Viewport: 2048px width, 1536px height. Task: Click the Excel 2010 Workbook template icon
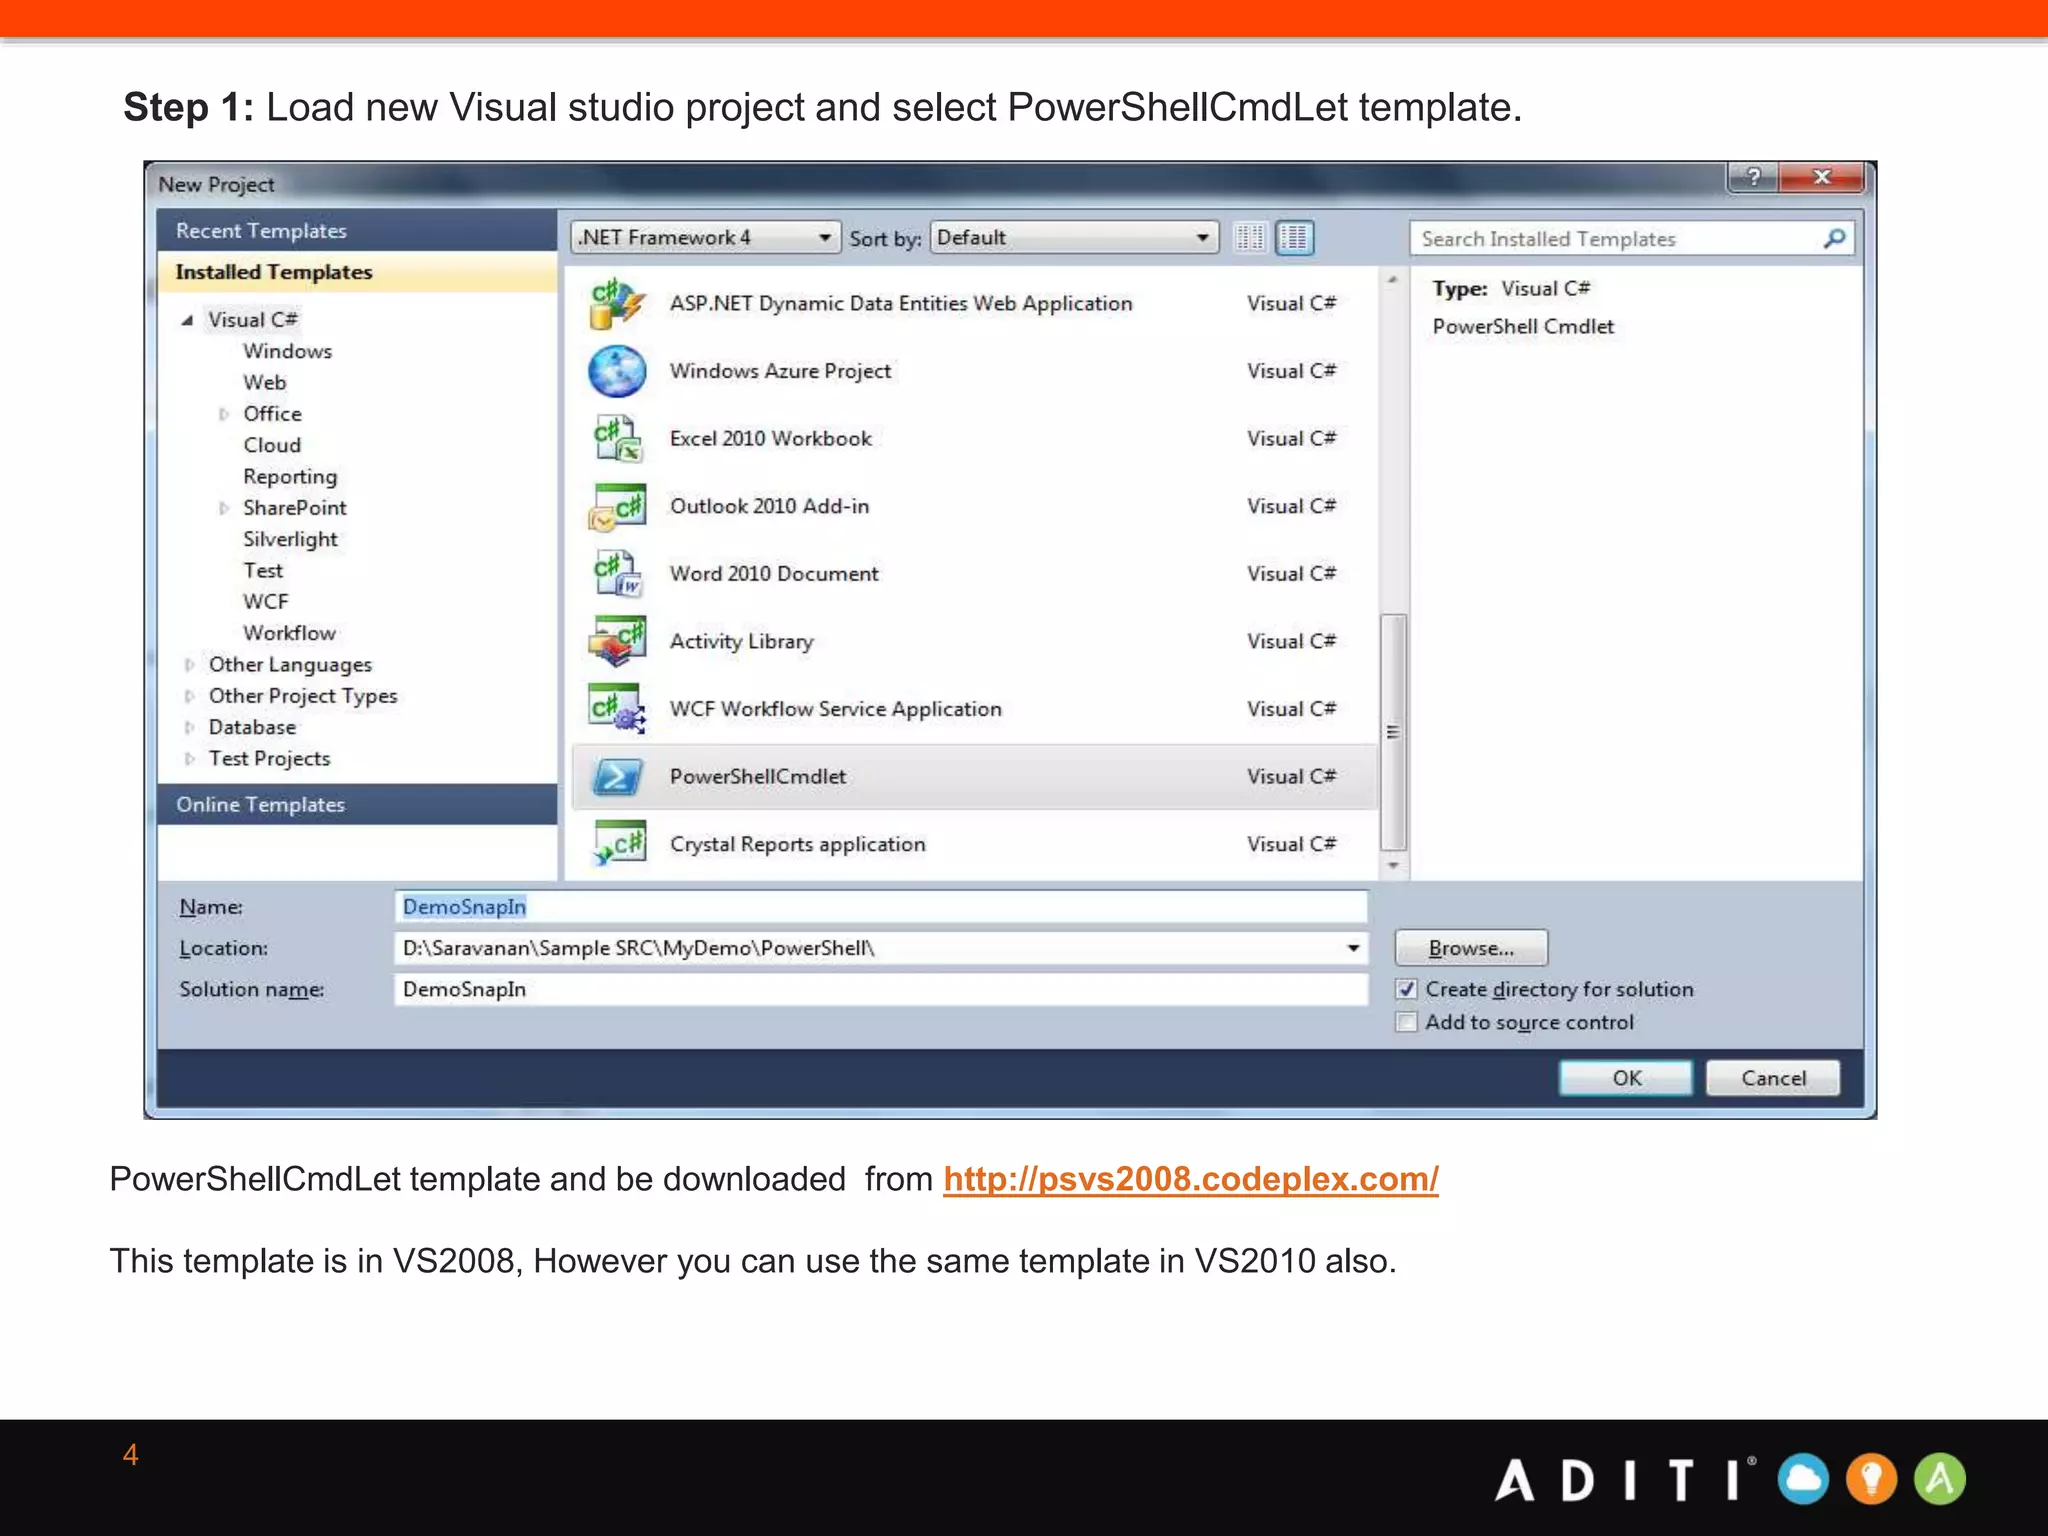click(616, 439)
